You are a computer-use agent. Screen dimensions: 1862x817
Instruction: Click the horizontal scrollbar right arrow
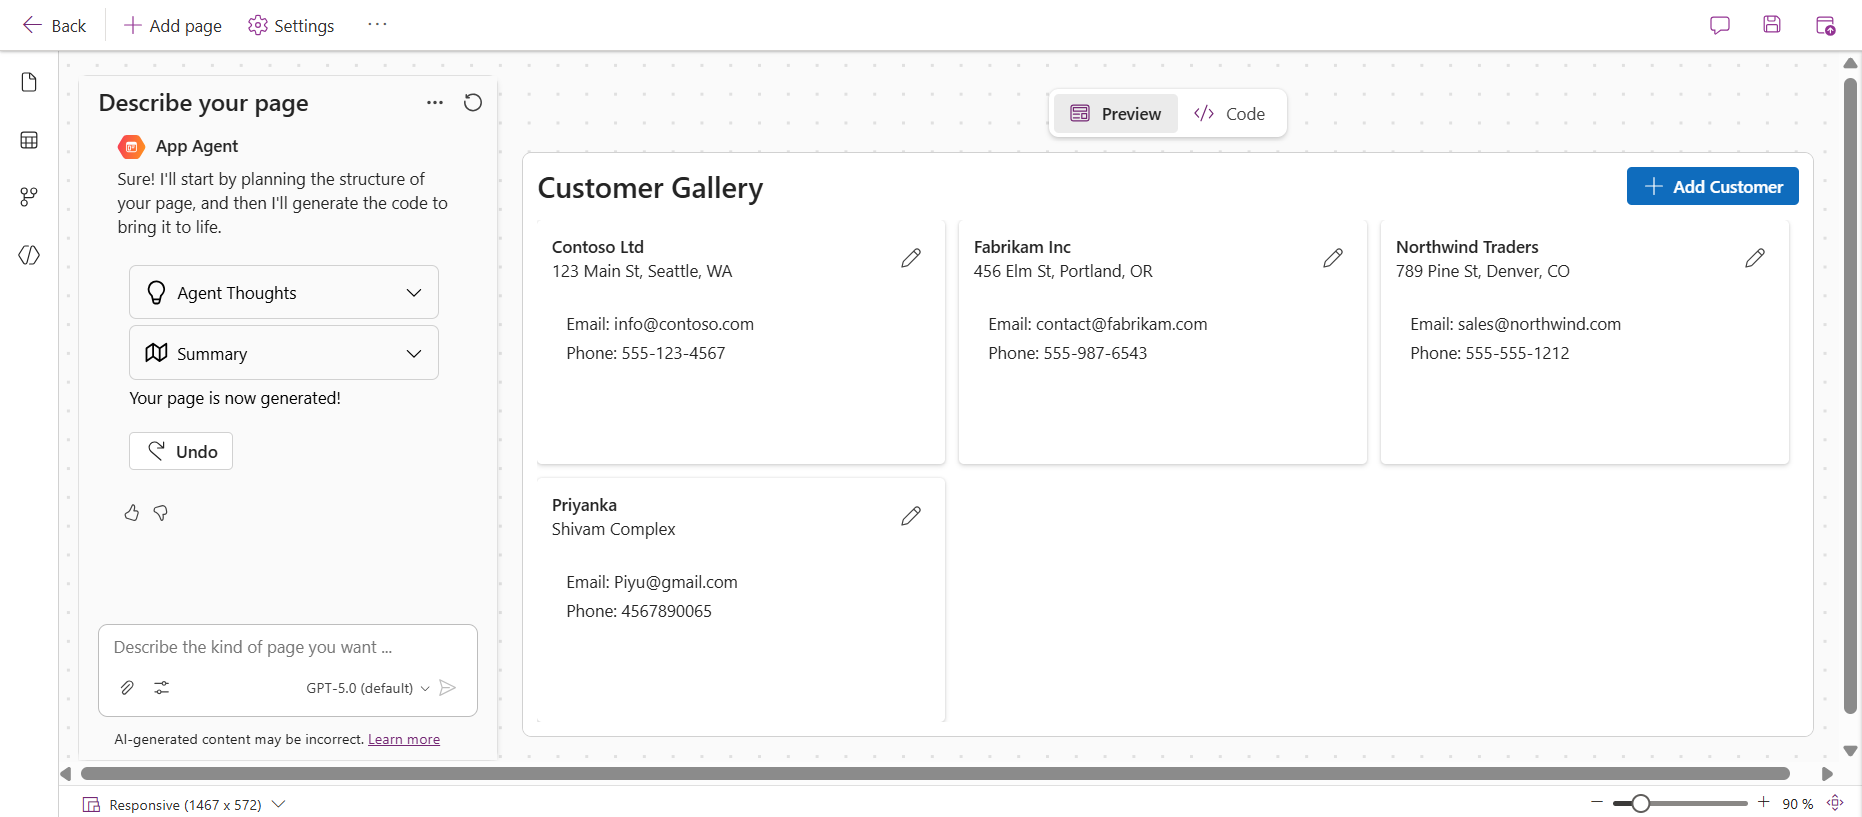(x=1827, y=774)
